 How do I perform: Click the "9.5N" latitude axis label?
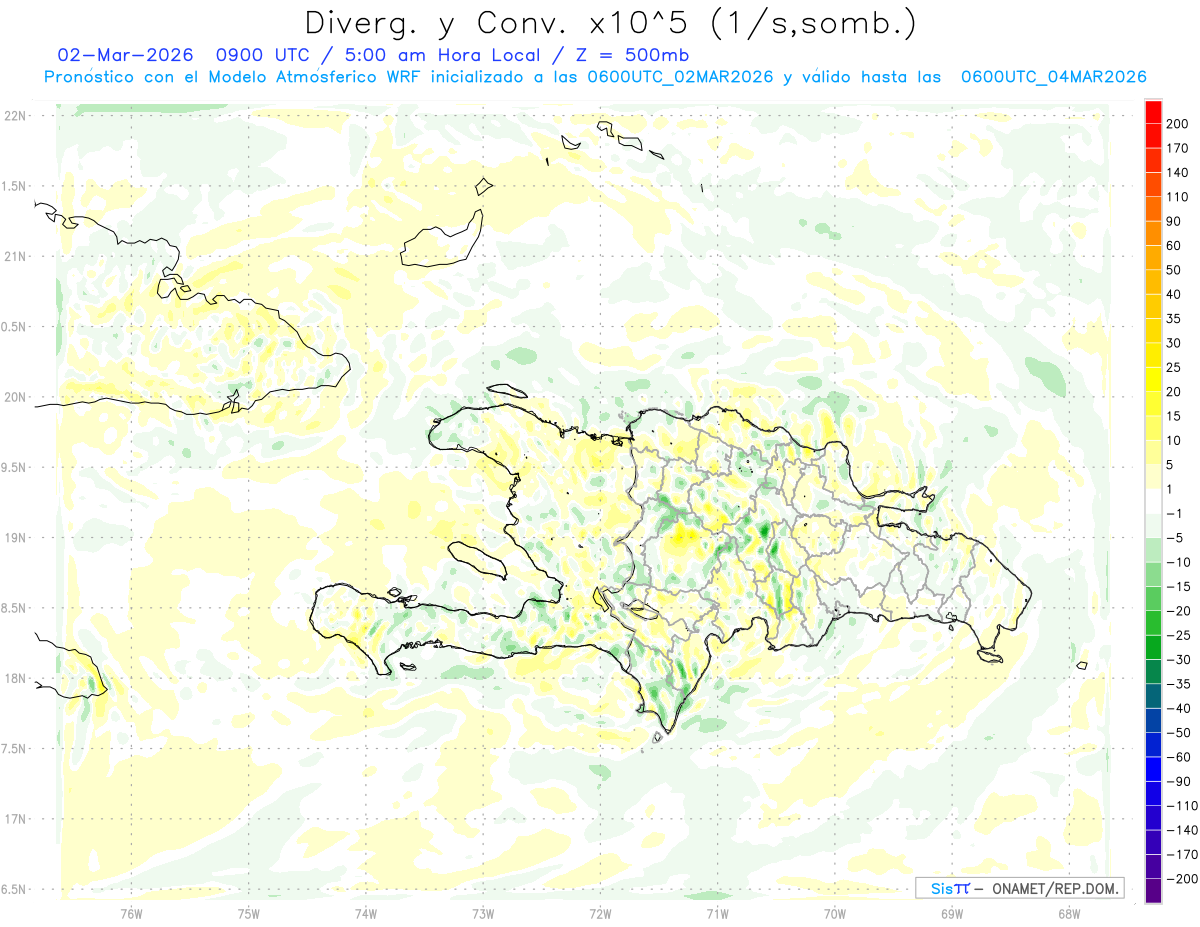point(14,468)
